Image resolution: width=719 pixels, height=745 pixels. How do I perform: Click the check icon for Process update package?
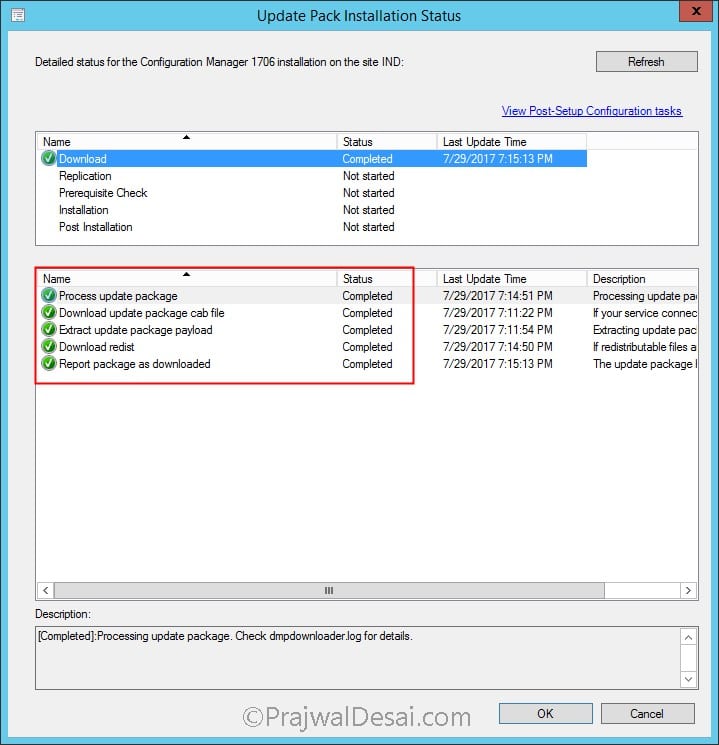click(48, 296)
